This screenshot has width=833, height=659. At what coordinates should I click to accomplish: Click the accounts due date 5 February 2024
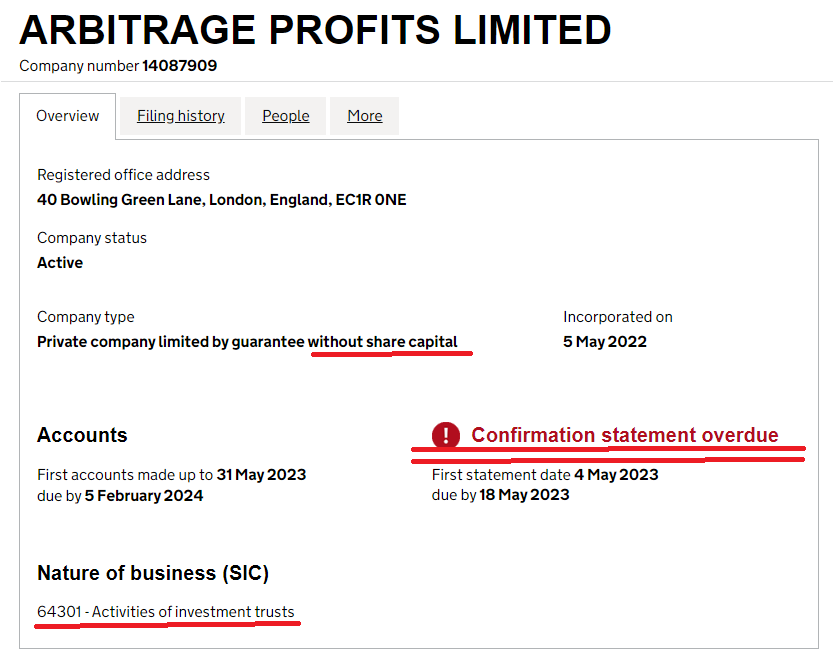point(143,496)
